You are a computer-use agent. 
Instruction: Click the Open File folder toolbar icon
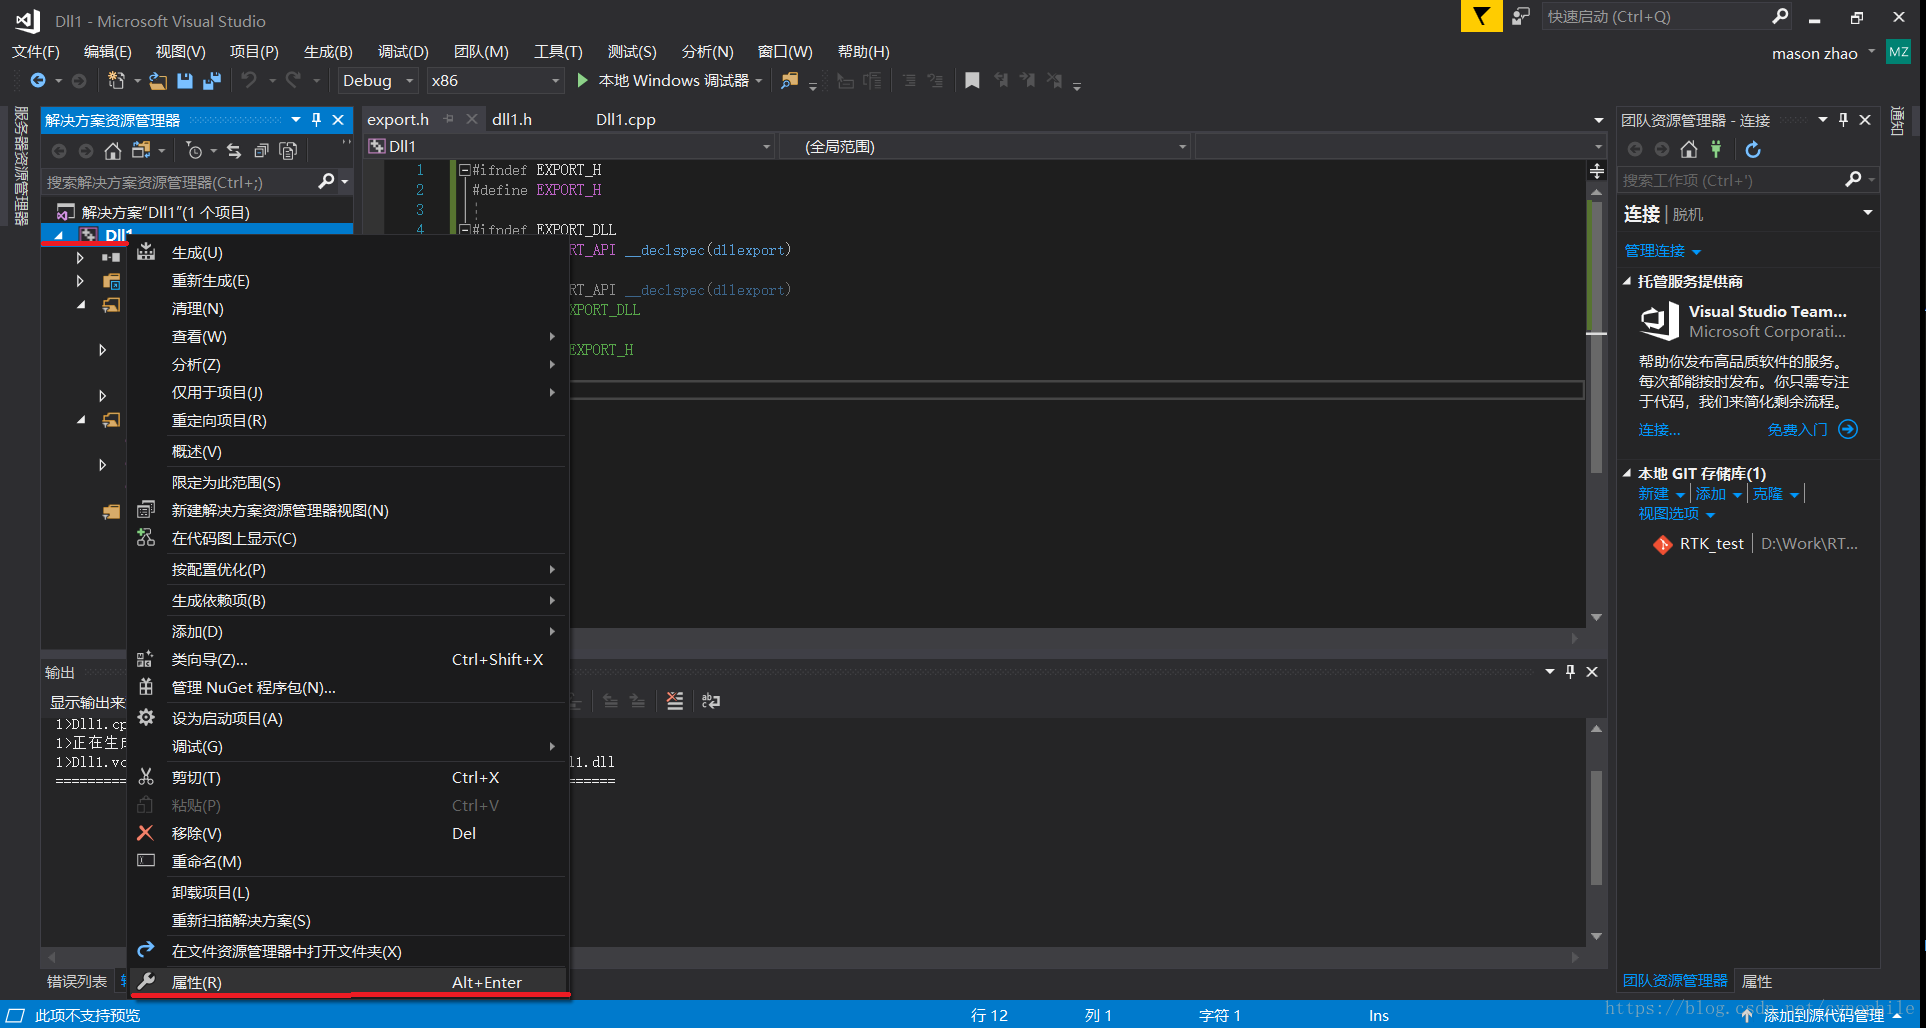pyautogui.click(x=158, y=81)
